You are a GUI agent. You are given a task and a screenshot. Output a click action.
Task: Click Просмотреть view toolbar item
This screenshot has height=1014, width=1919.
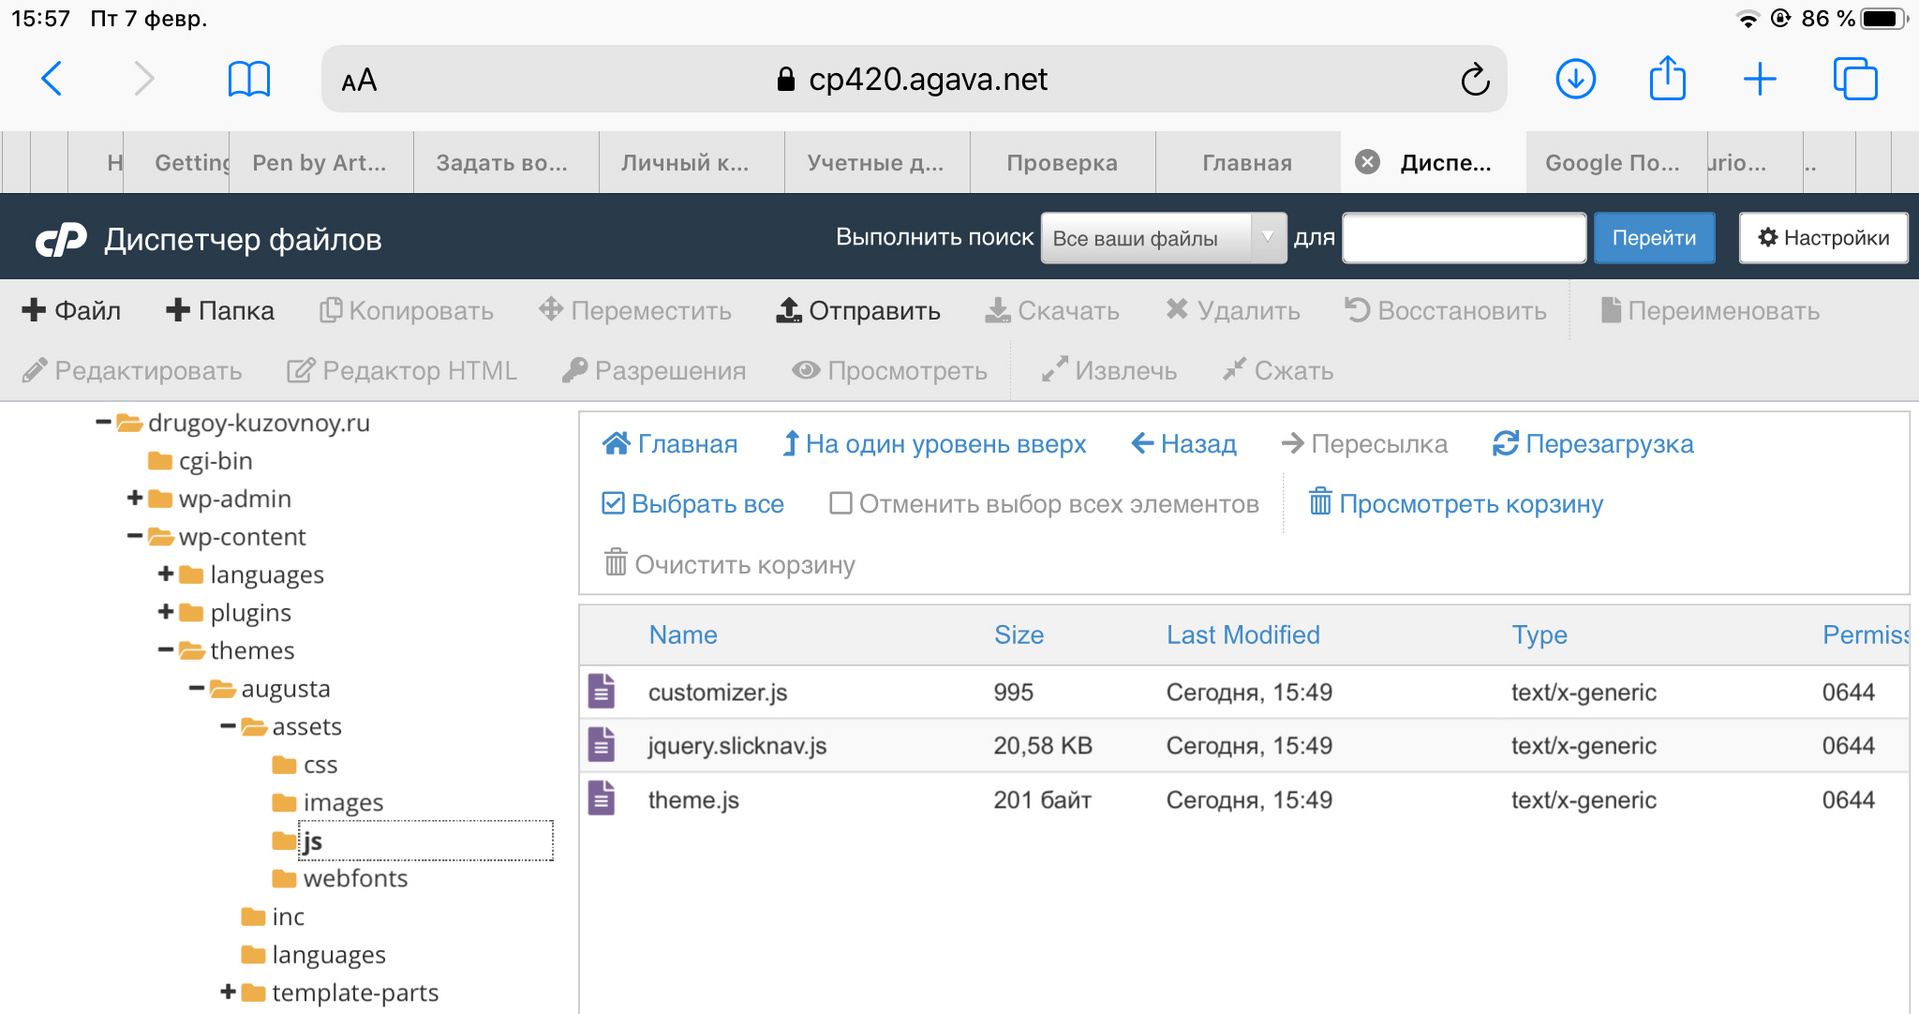(890, 371)
